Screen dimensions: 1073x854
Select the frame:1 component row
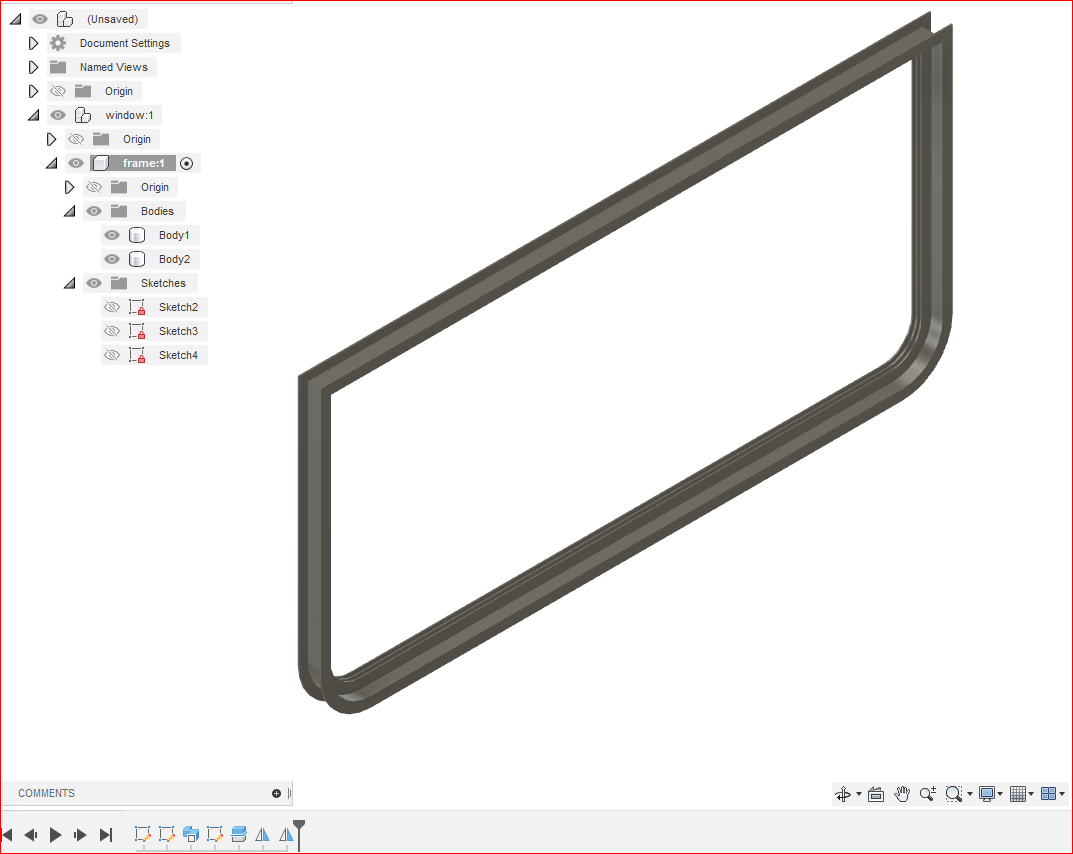pyautogui.click(x=133, y=164)
